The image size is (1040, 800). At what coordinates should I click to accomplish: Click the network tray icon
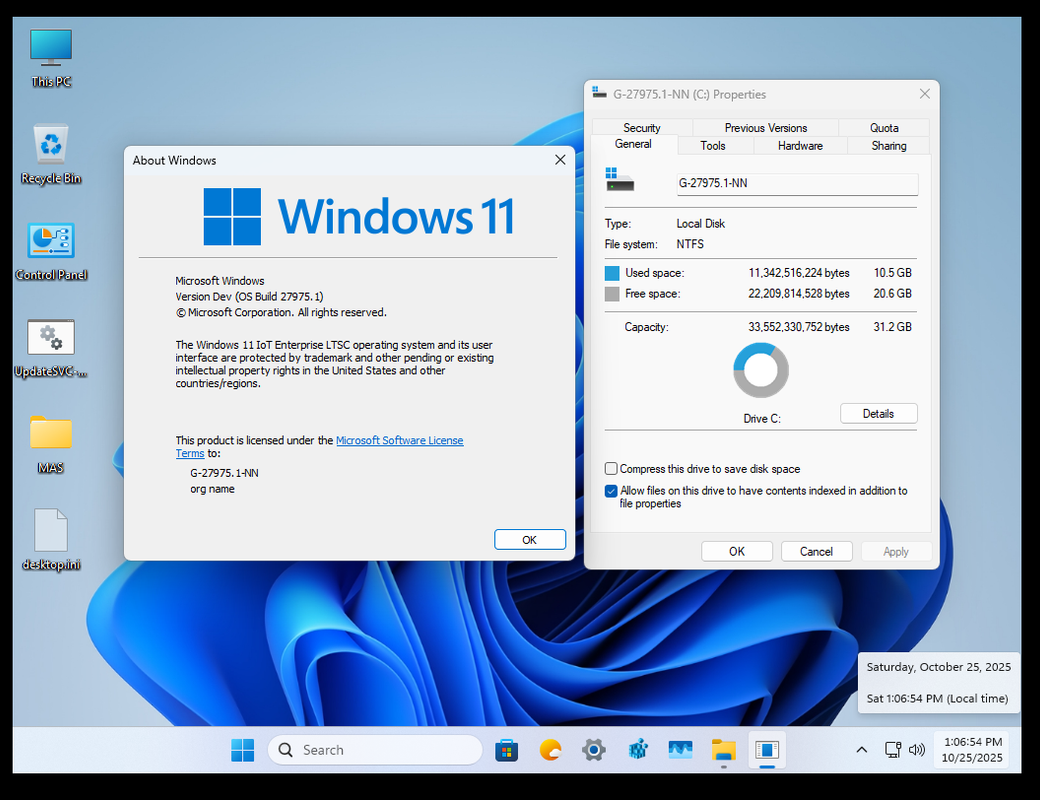pyautogui.click(x=893, y=750)
